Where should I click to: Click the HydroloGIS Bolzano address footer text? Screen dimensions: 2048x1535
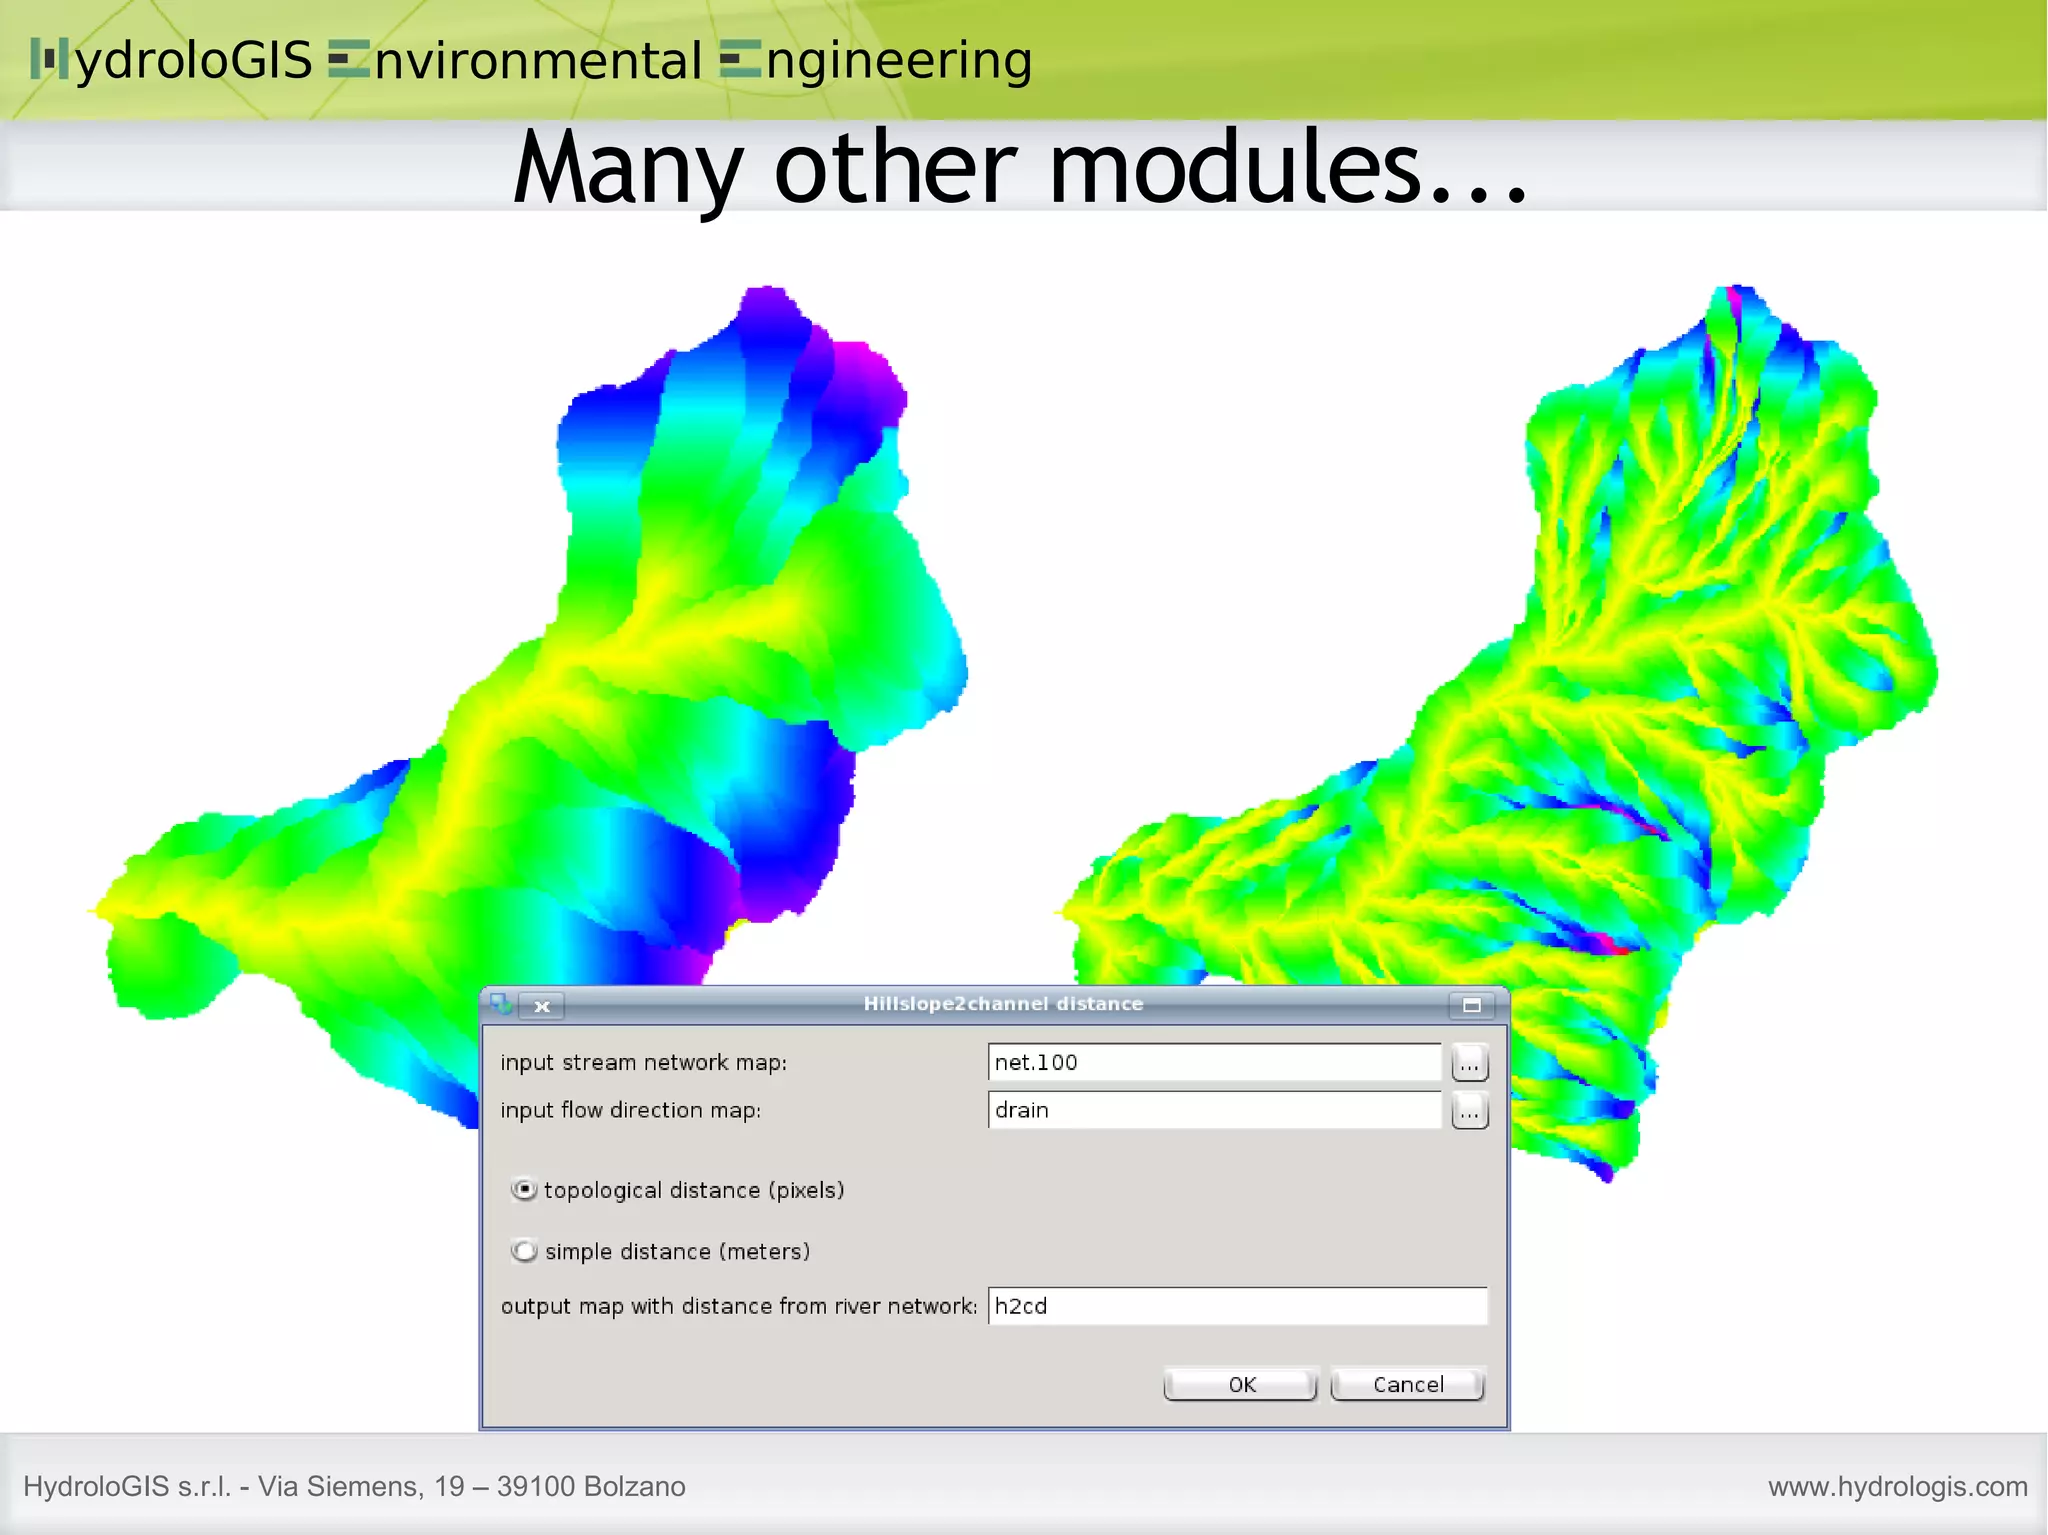[354, 1486]
